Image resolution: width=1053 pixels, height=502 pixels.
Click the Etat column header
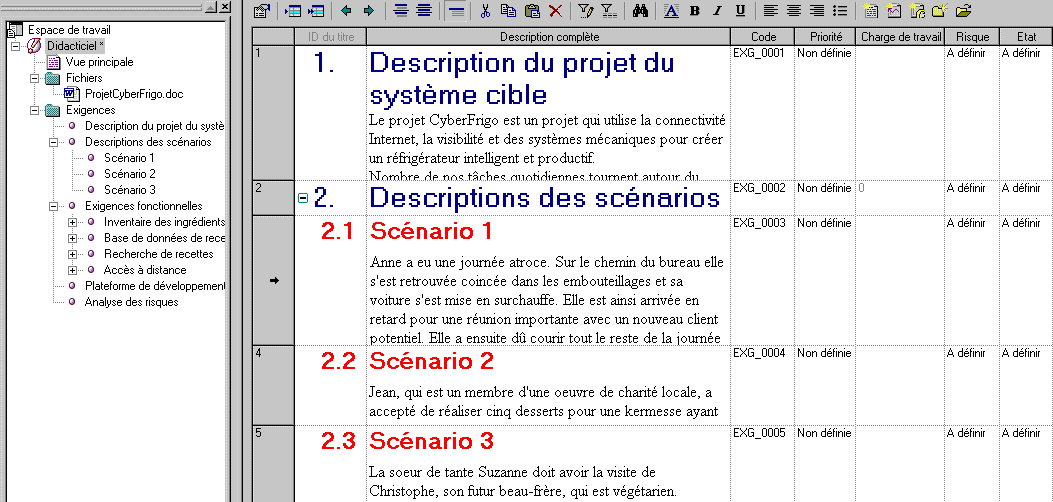1026,37
